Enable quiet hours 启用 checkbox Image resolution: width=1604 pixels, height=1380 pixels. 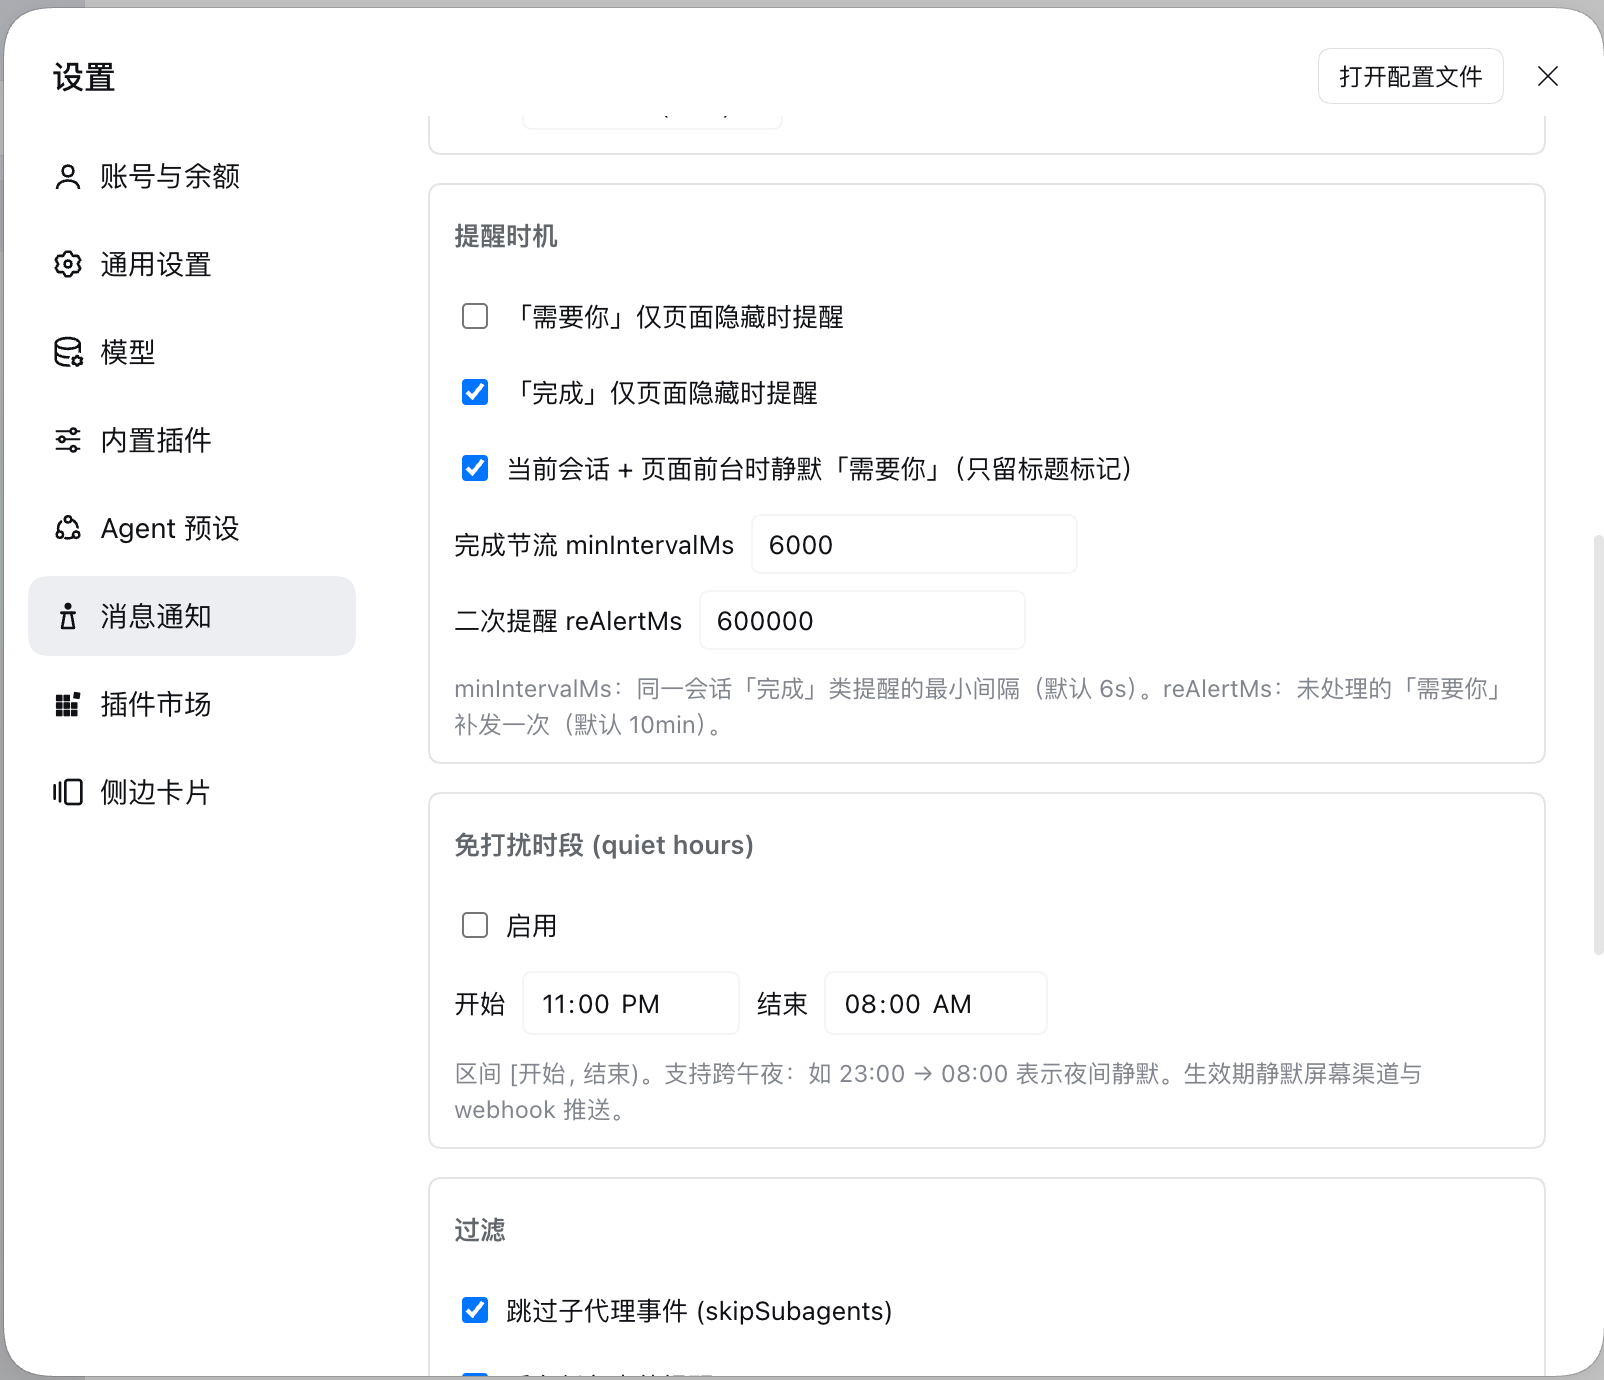point(475,925)
